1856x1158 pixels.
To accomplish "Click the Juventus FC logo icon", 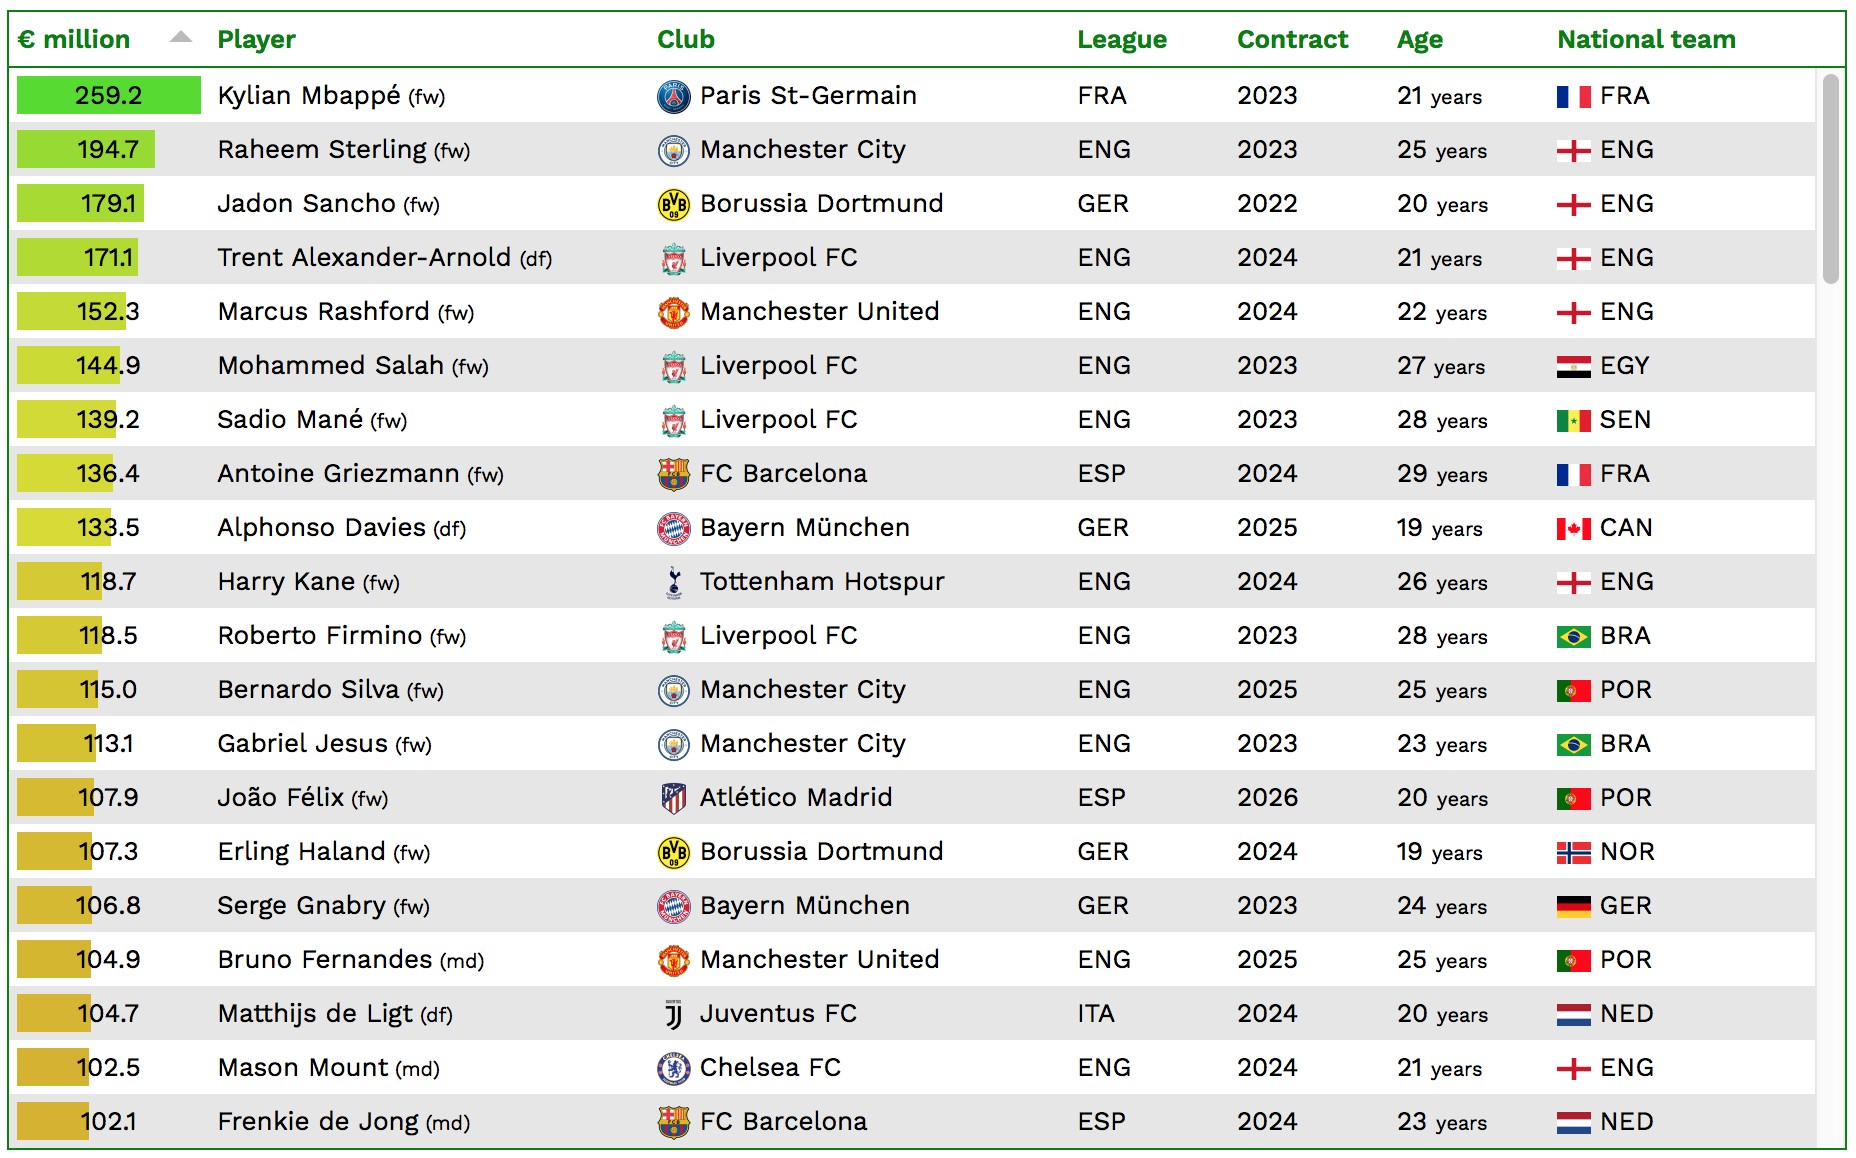I will pyautogui.click(x=674, y=1014).
